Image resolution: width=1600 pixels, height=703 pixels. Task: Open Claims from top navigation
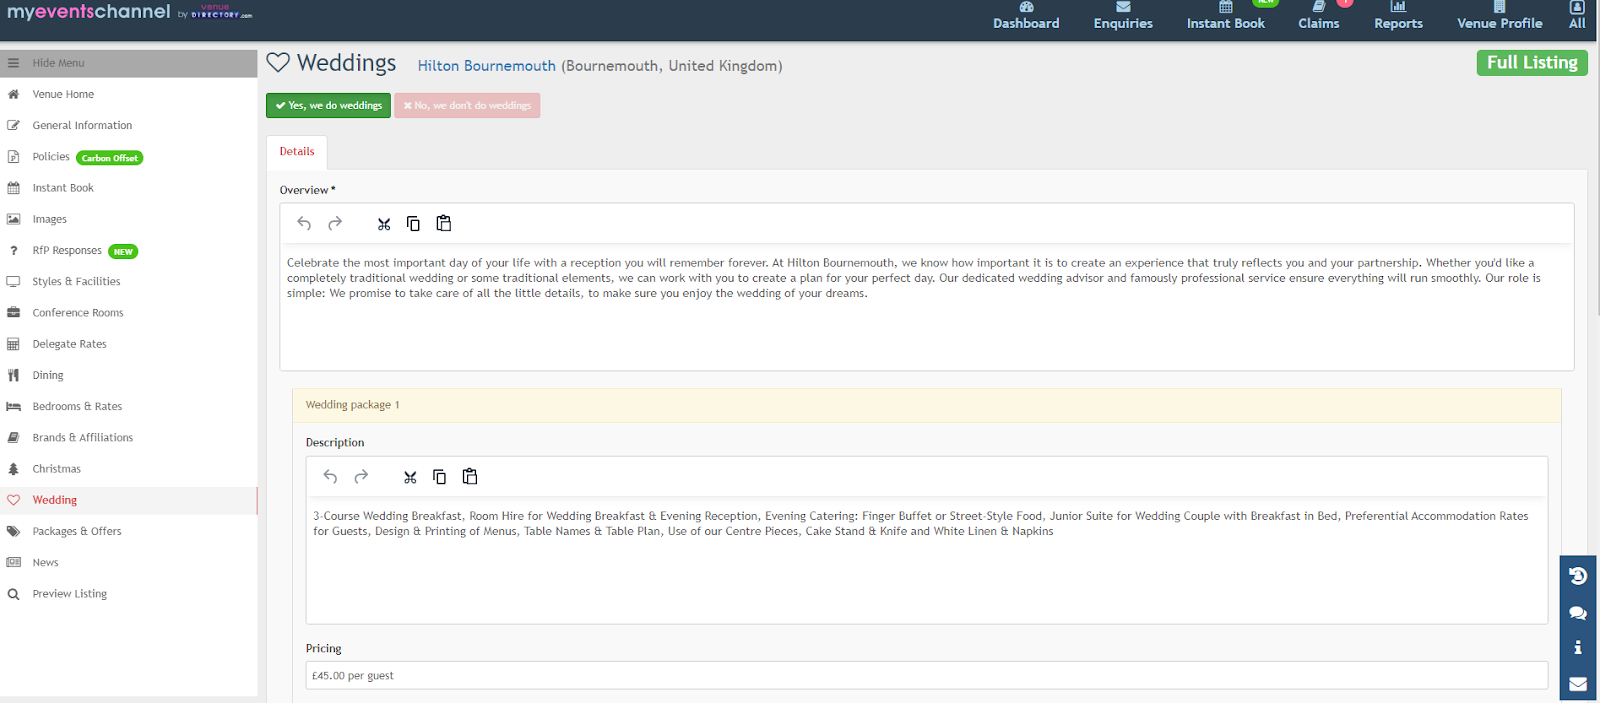click(1319, 16)
